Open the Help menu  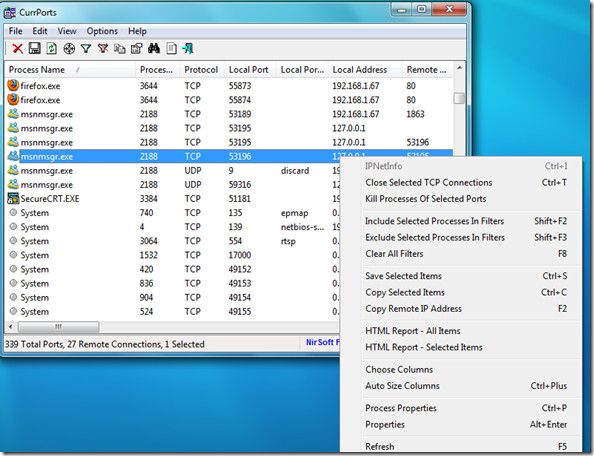pos(137,31)
